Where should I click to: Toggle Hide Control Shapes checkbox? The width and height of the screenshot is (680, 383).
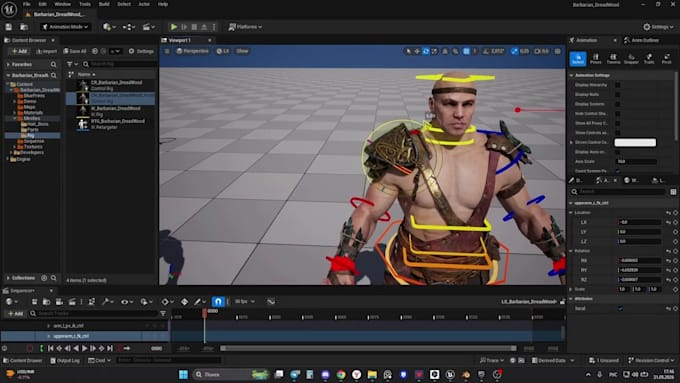[618, 114]
